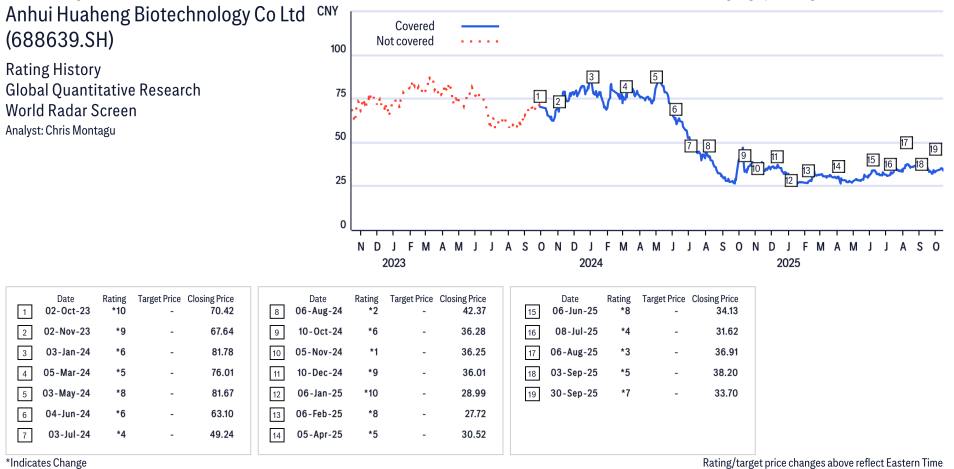The width and height of the screenshot is (954, 469).
Task: Select chart marker 17 above the line
Action: click(906, 142)
